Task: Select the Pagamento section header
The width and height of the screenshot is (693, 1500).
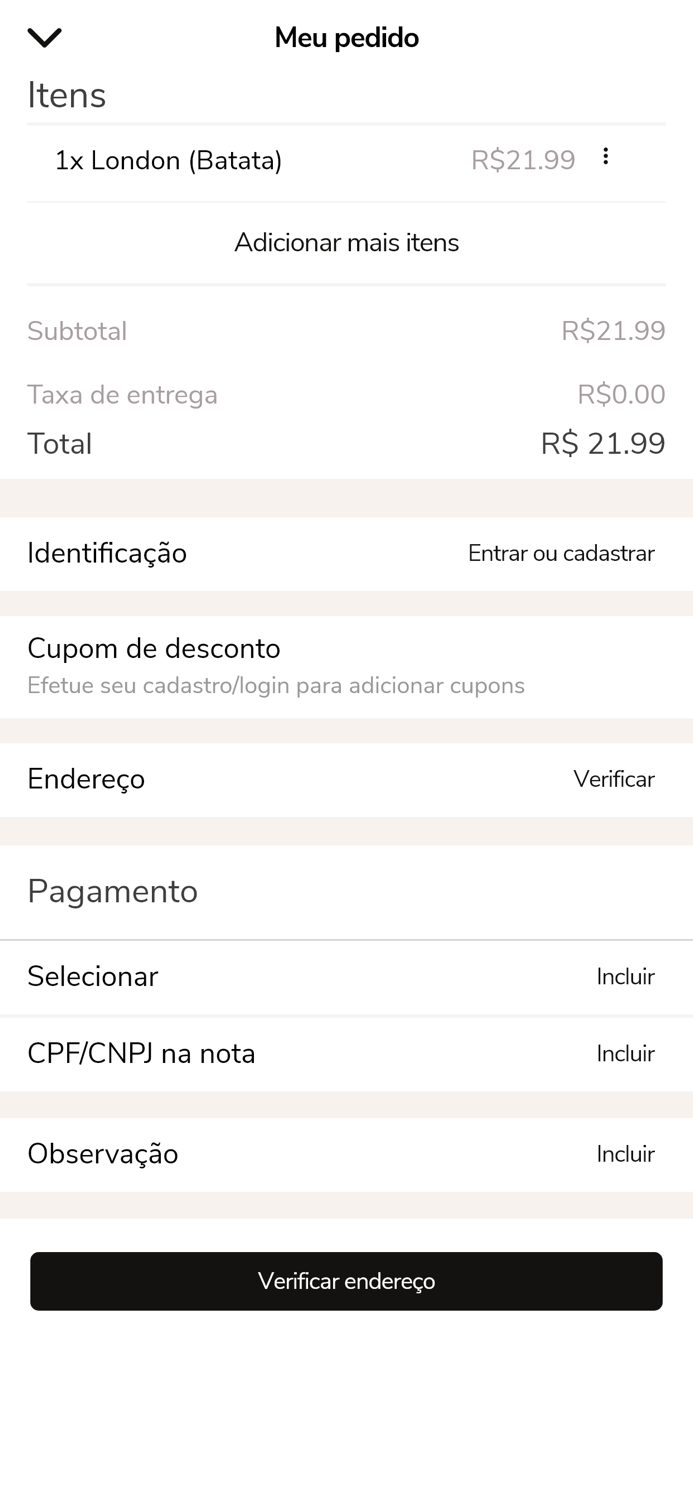Action: pyautogui.click(x=112, y=891)
